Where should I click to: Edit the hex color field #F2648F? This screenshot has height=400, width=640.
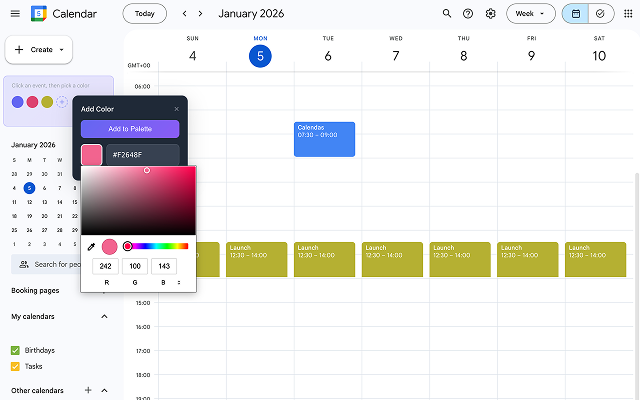(142, 155)
